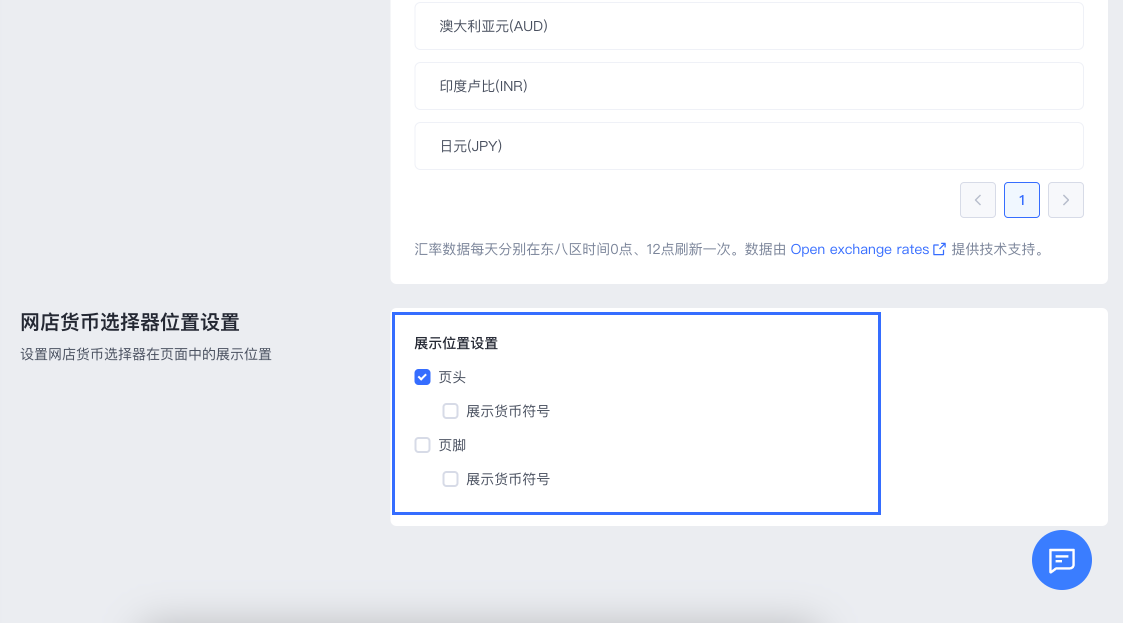Go to next page with right chevron

click(x=1065, y=200)
